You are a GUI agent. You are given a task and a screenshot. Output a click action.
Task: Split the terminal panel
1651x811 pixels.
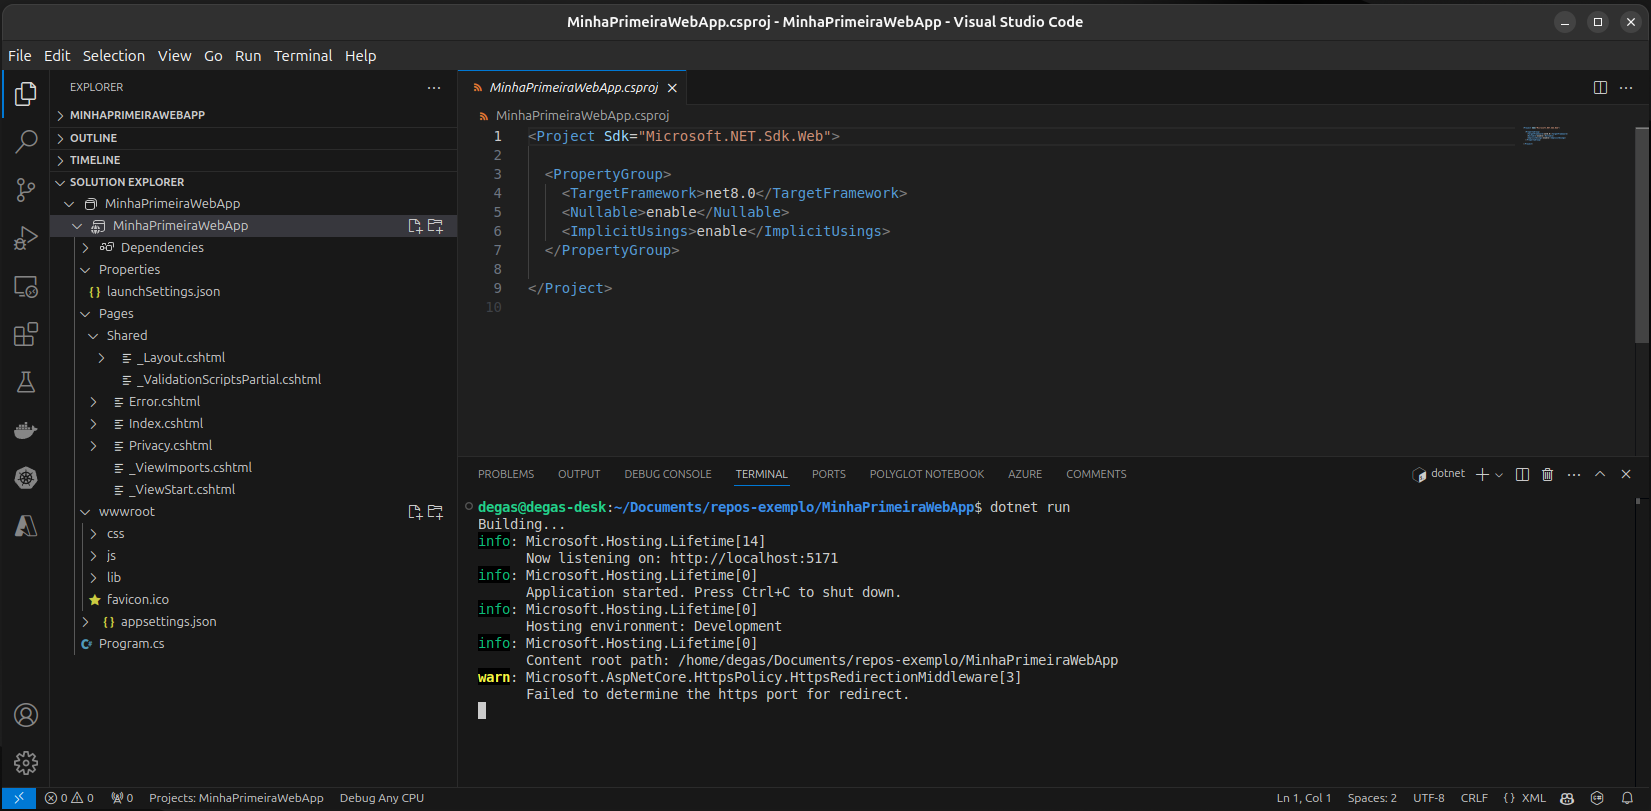(1522, 474)
